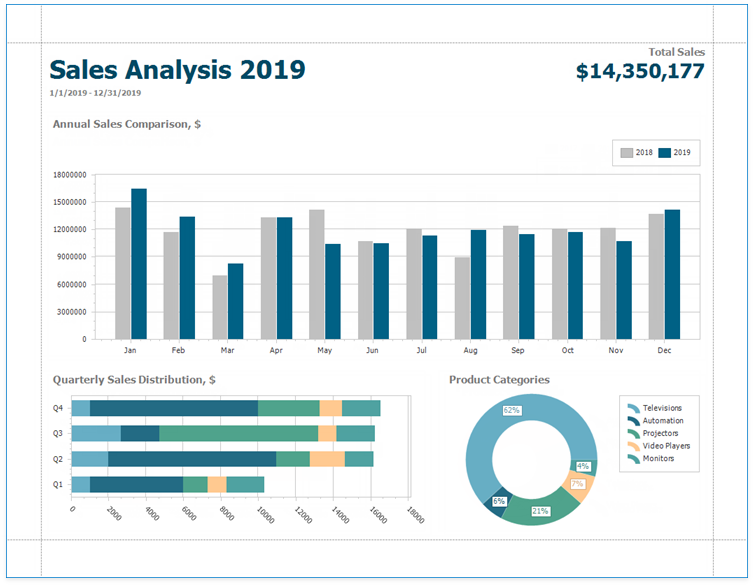The image size is (754, 586).
Task: Click the $14,350,177 total sales value
Action: tap(640, 71)
